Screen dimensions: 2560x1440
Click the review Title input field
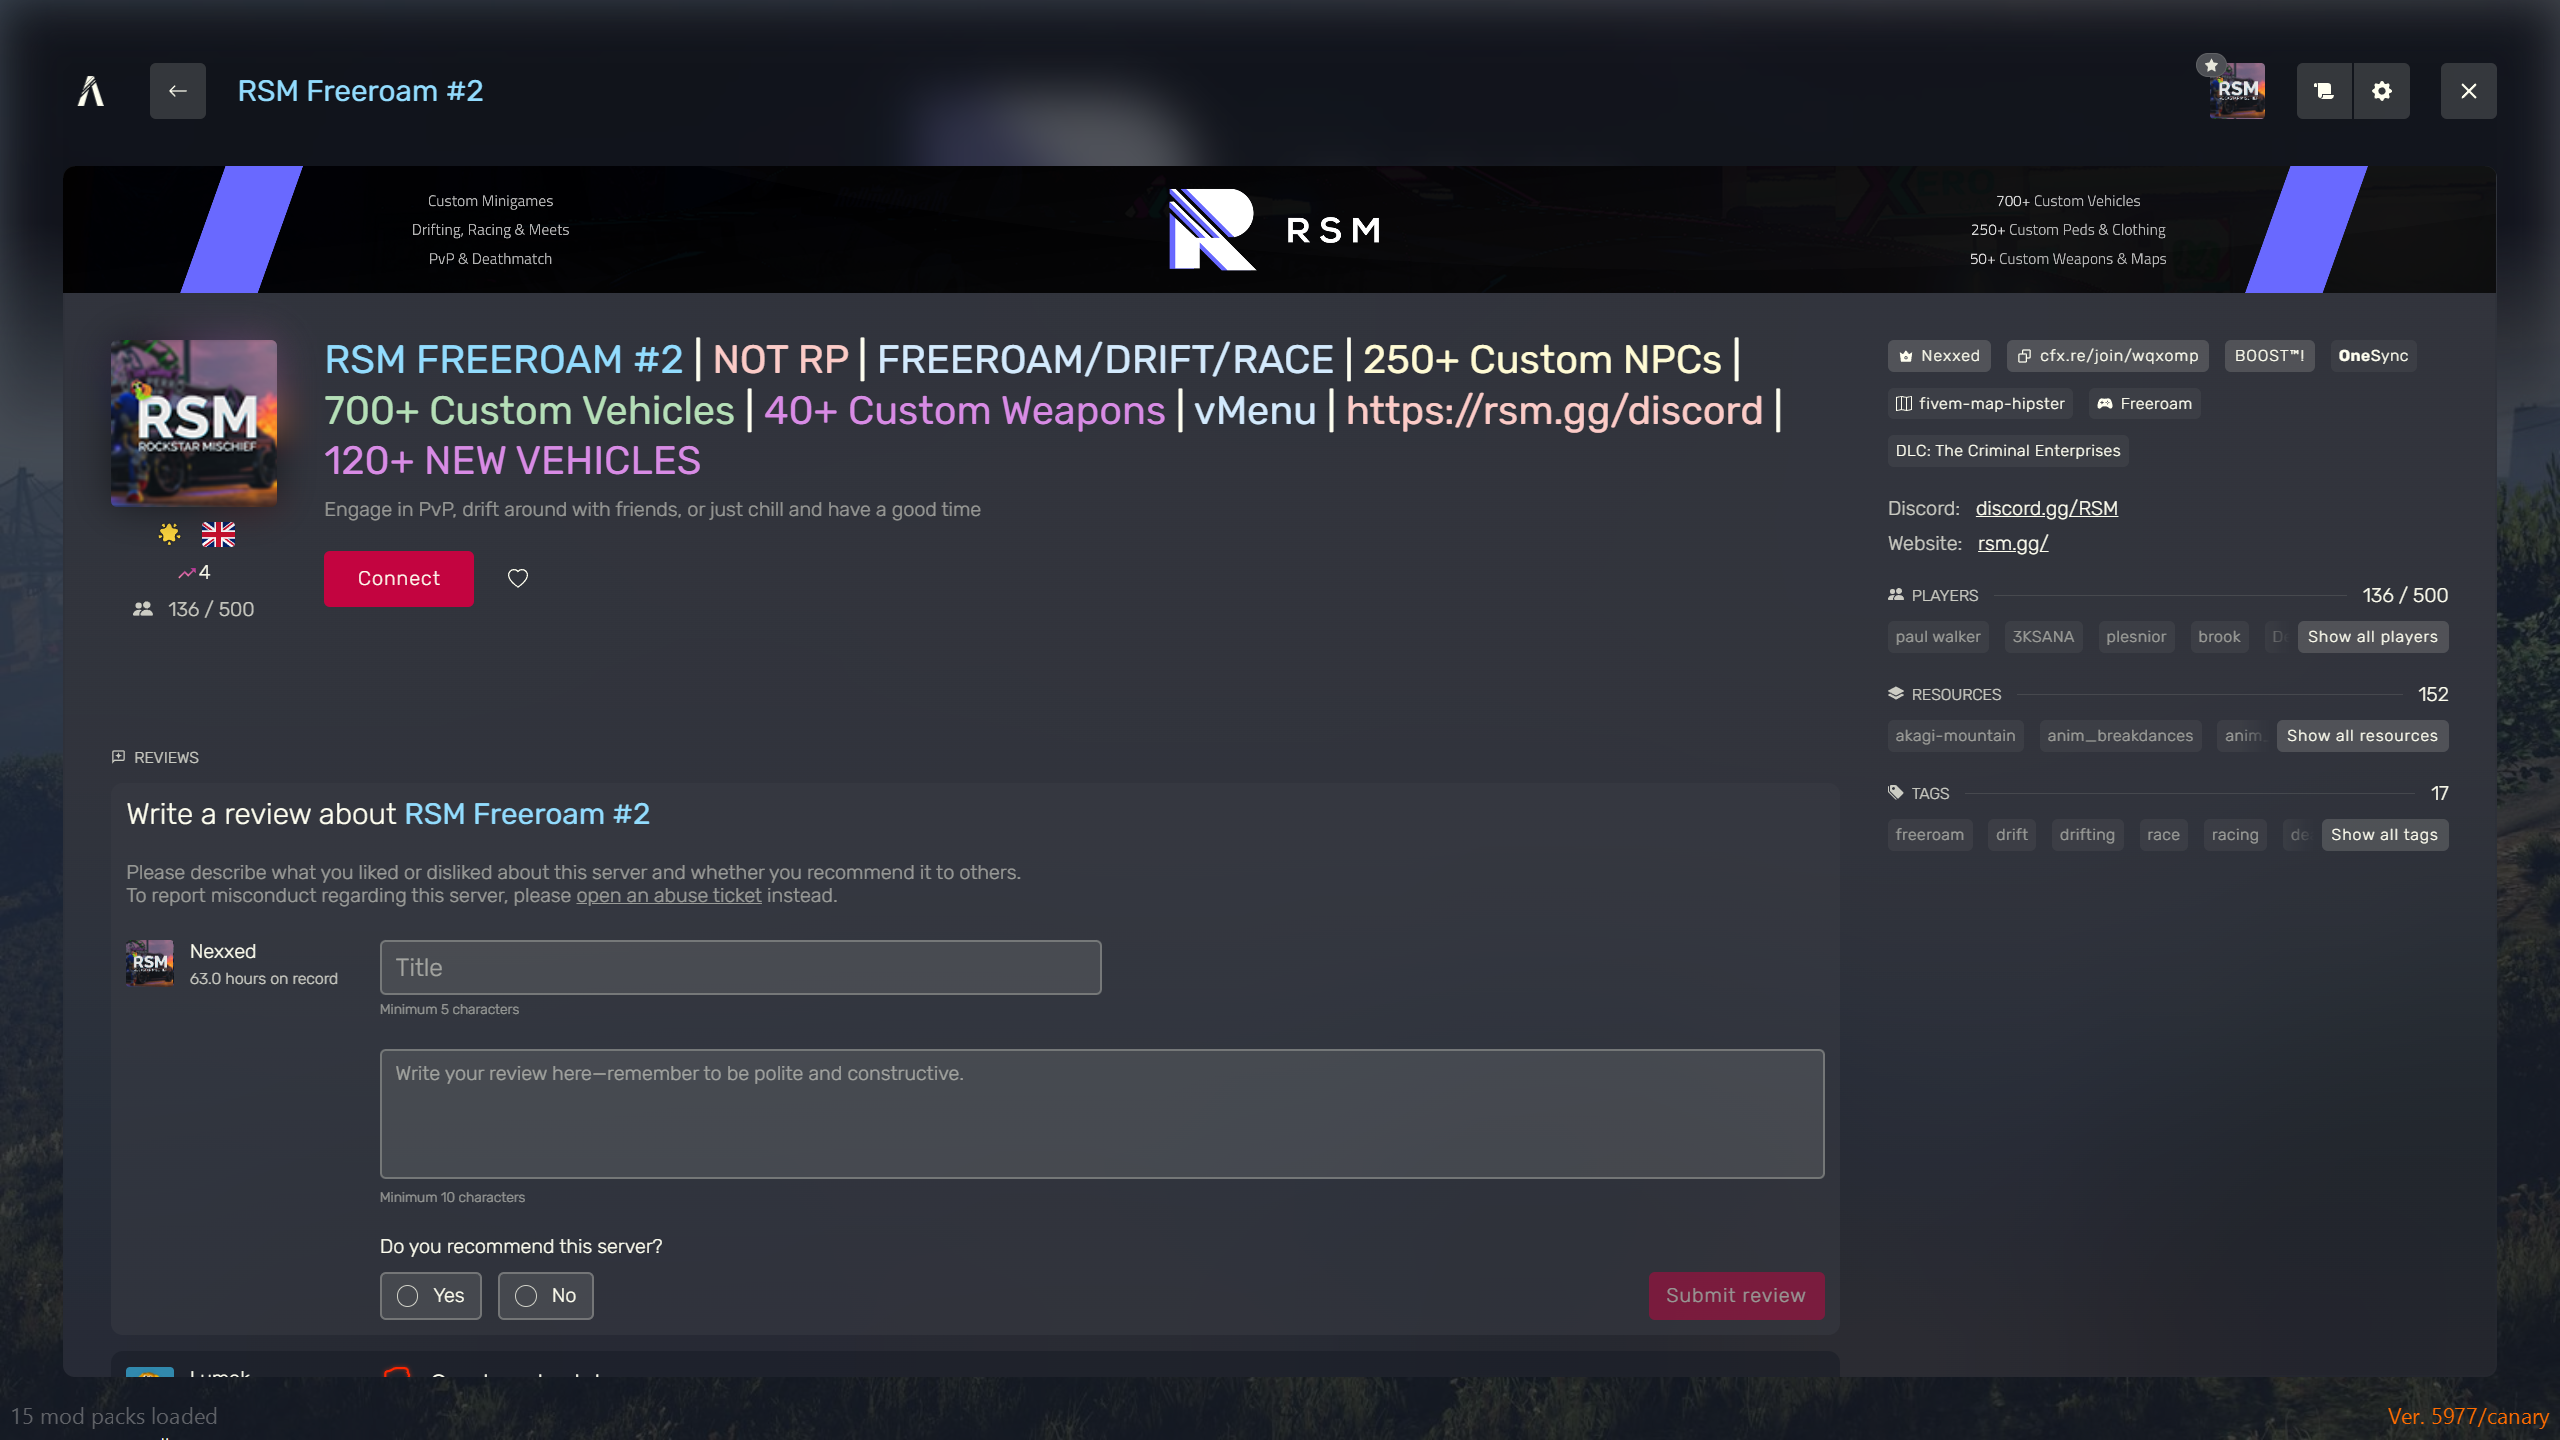tap(740, 967)
